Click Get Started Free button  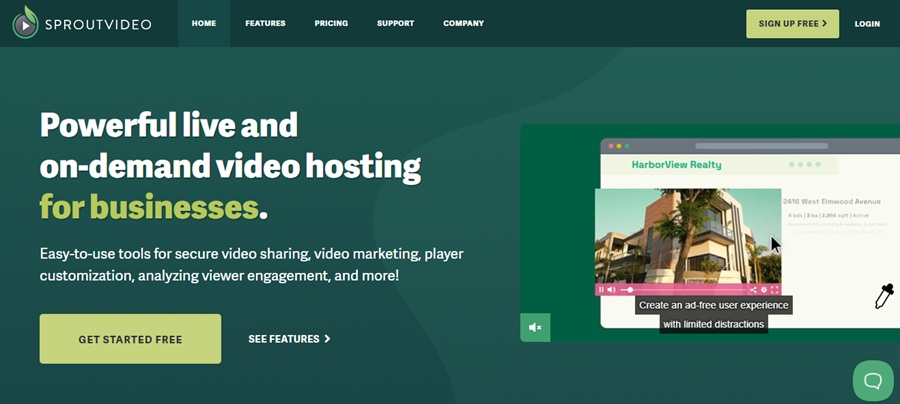(130, 339)
